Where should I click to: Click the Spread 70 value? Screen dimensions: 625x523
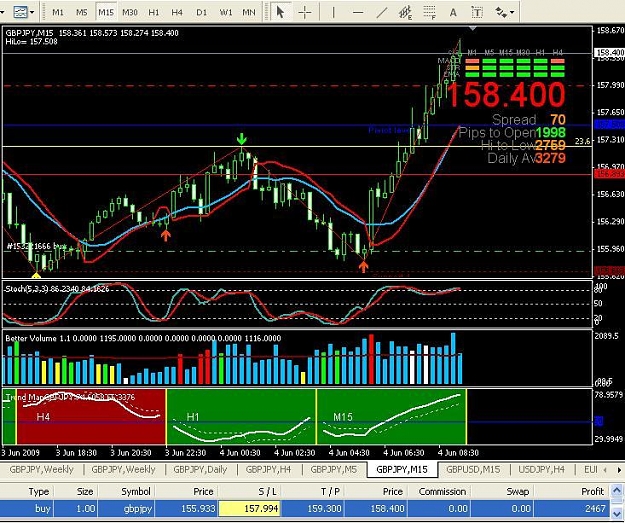point(558,120)
